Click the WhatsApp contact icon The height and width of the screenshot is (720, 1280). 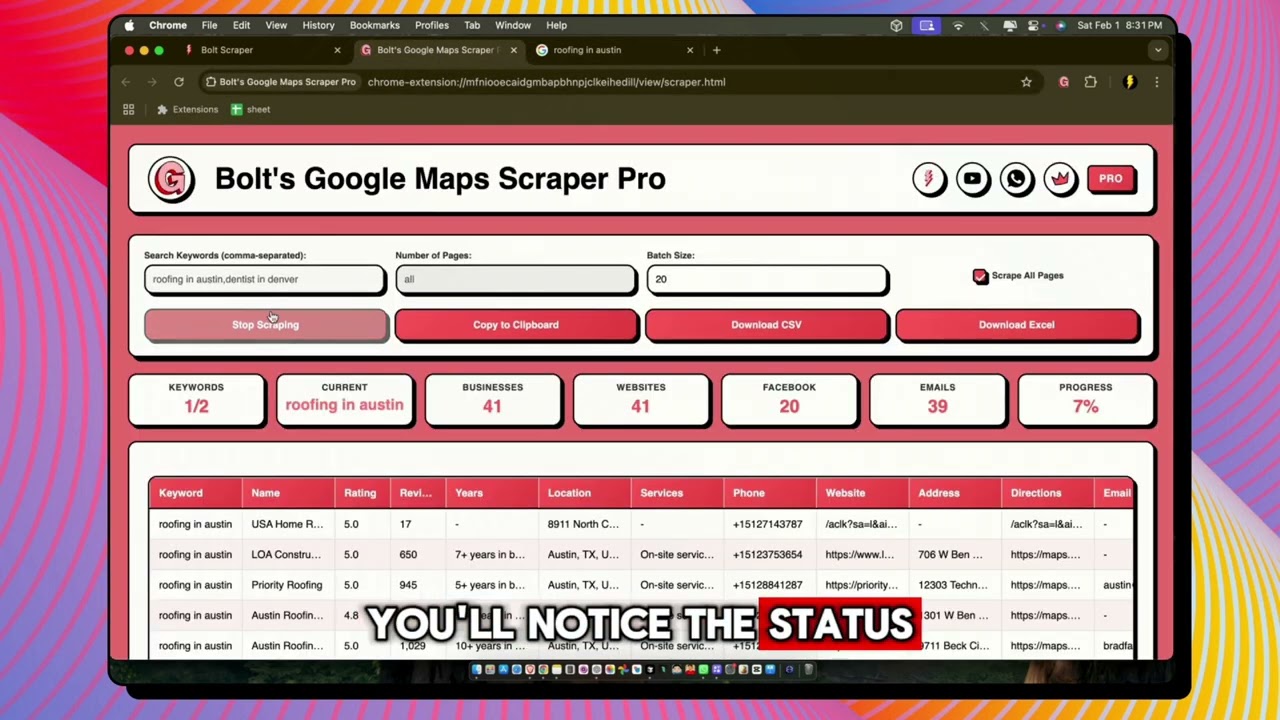click(1016, 178)
